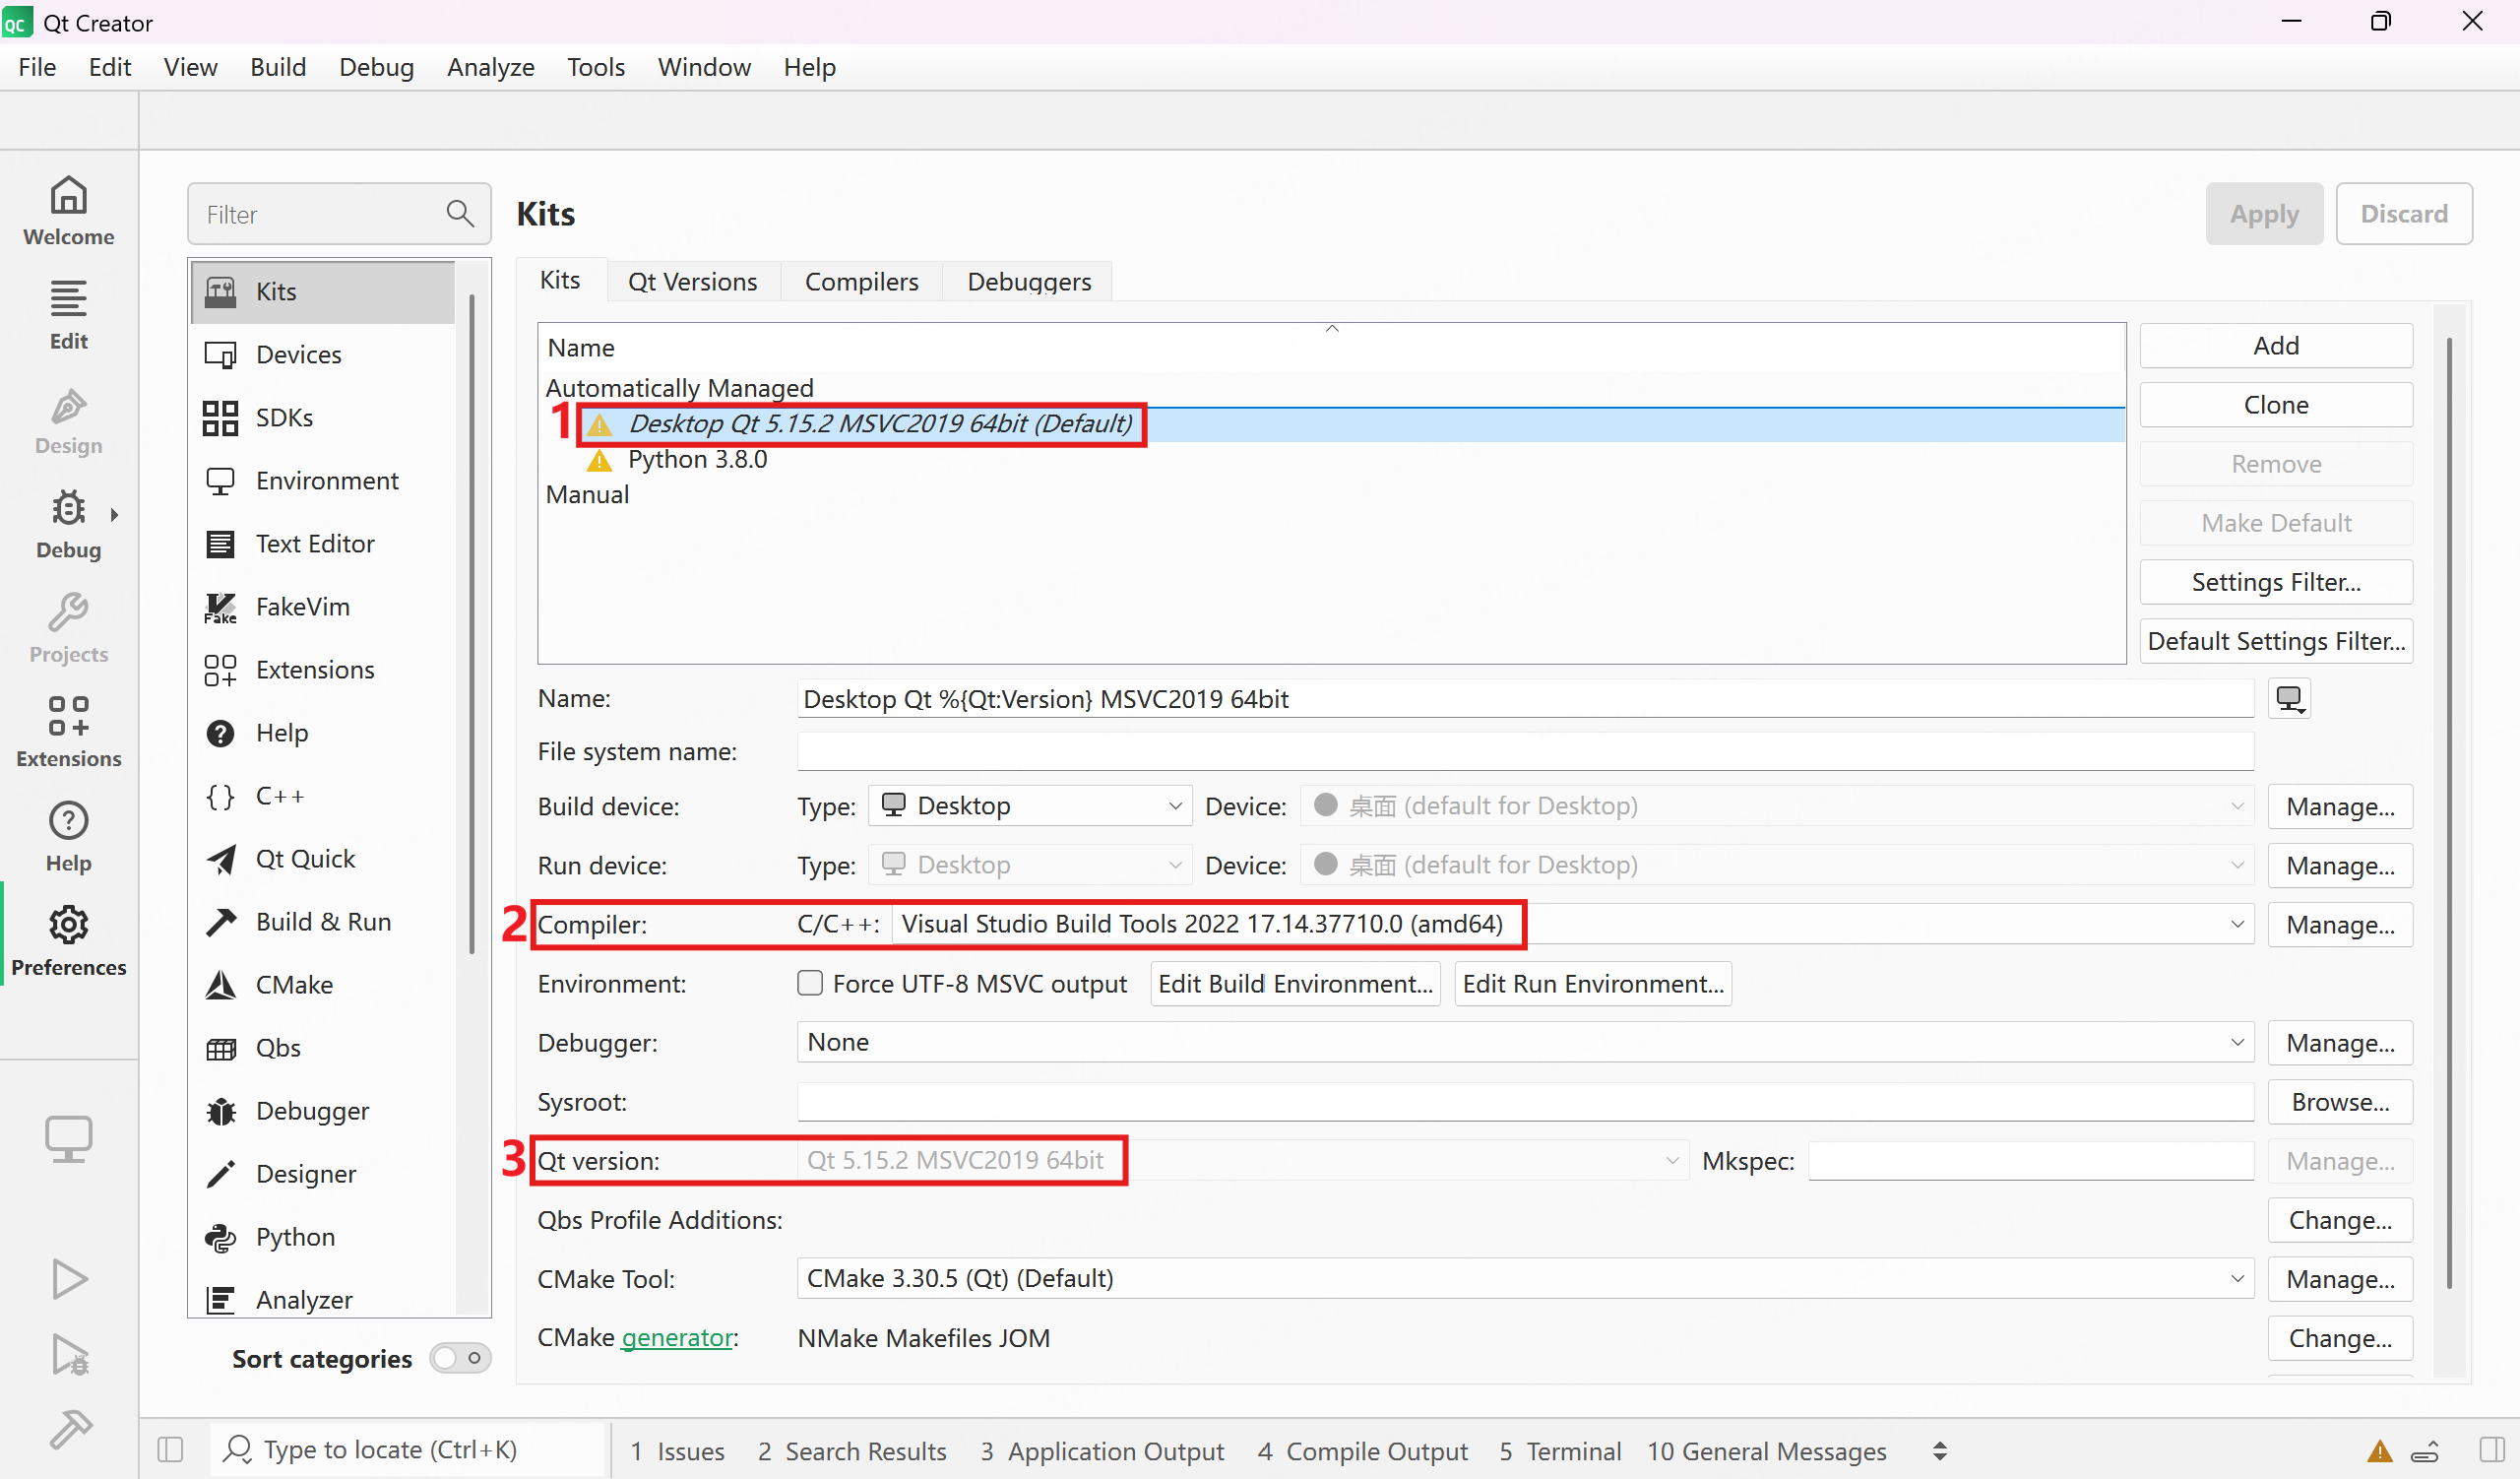
Task: Start debugging with the Debug-run icon
Action: (69, 1355)
